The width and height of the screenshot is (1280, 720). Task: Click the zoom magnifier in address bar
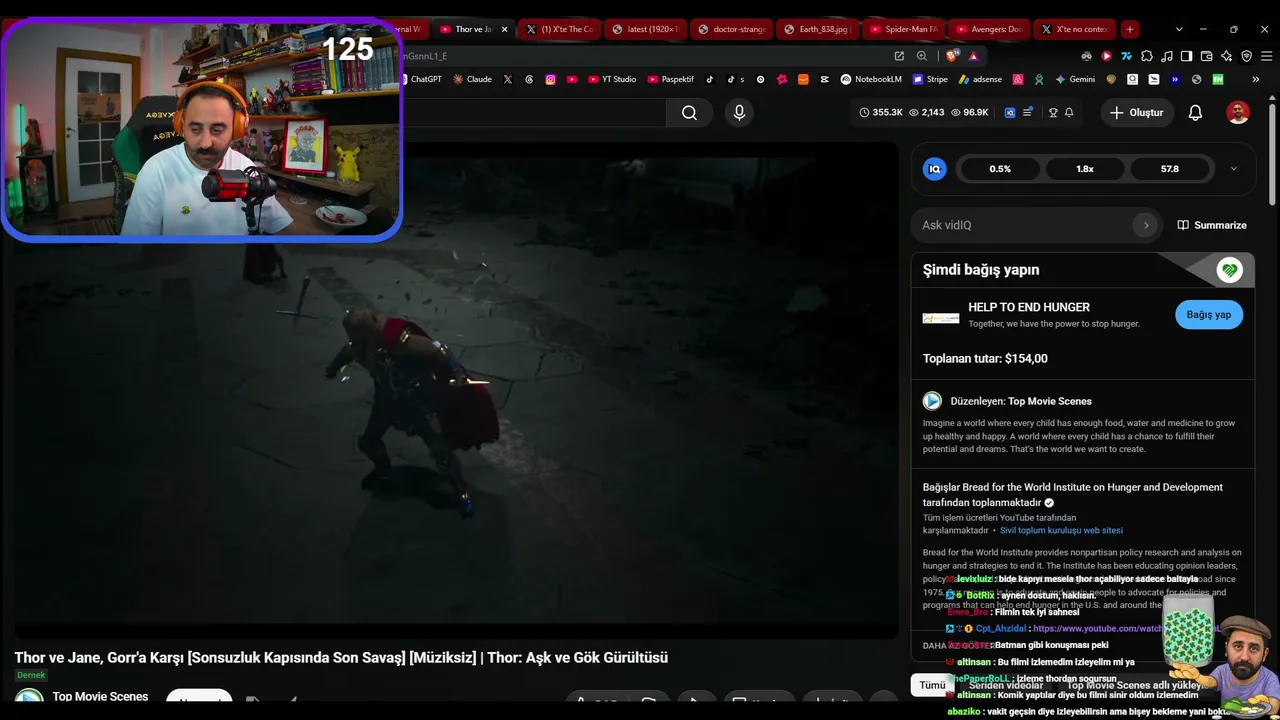[x=922, y=56]
